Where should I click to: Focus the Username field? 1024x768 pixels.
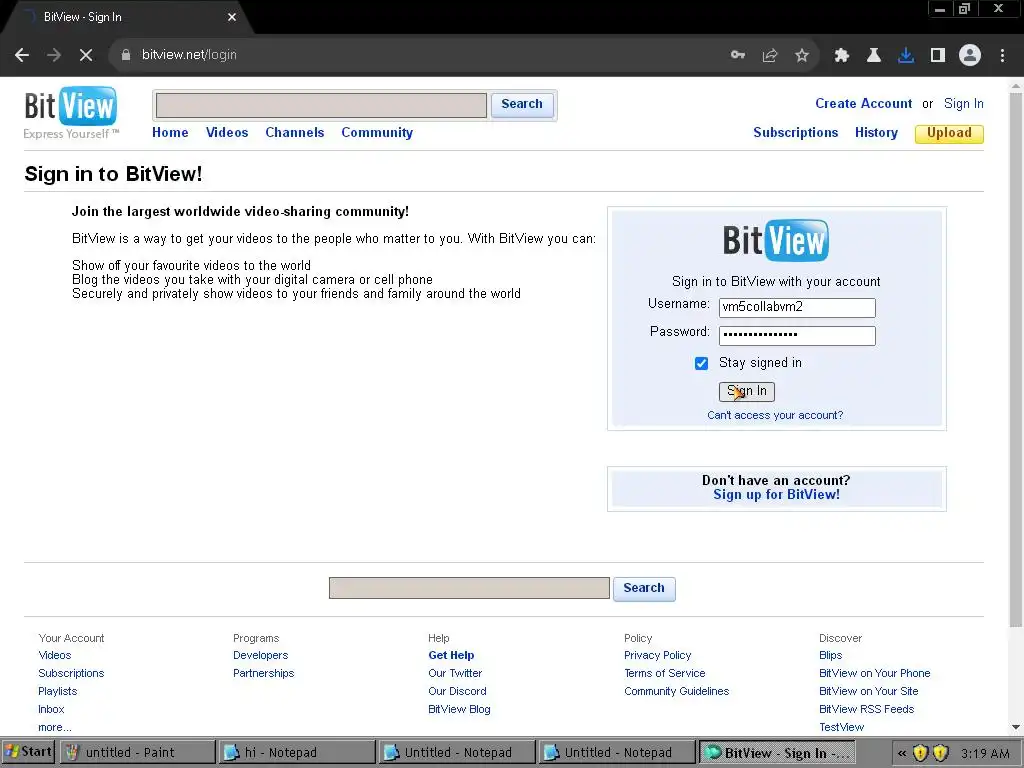(x=797, y=308)
